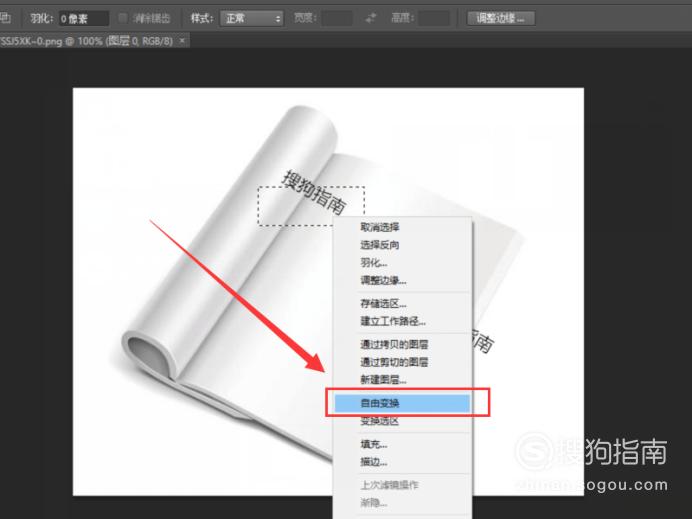Image resolution: width=692 pixels, height=519 pixels.
Task: Choose 建立工作路径... menu entry
Action: (x=402, y=321)
